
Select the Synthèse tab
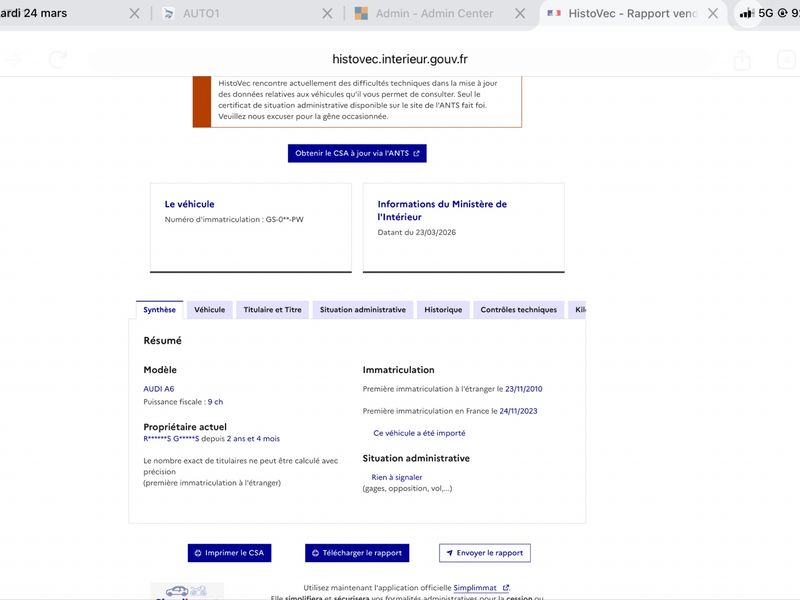coord(159,310)
